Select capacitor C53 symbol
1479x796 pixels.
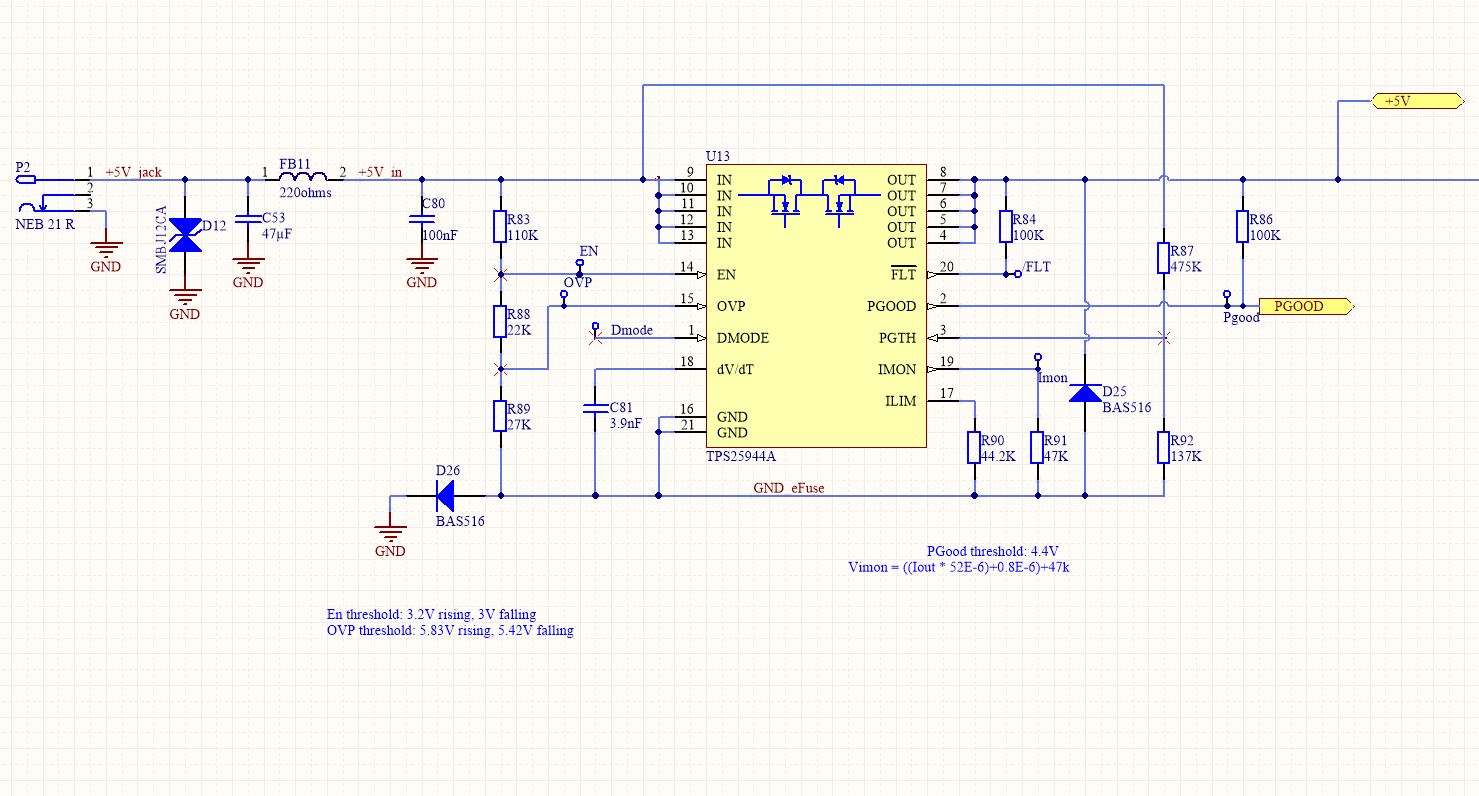pos(248,220)
